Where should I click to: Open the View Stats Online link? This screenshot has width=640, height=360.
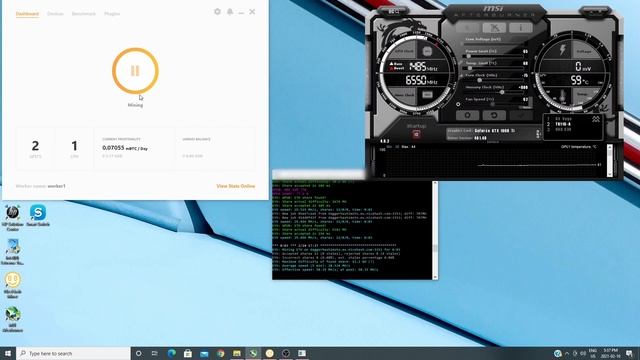[236, 186]
